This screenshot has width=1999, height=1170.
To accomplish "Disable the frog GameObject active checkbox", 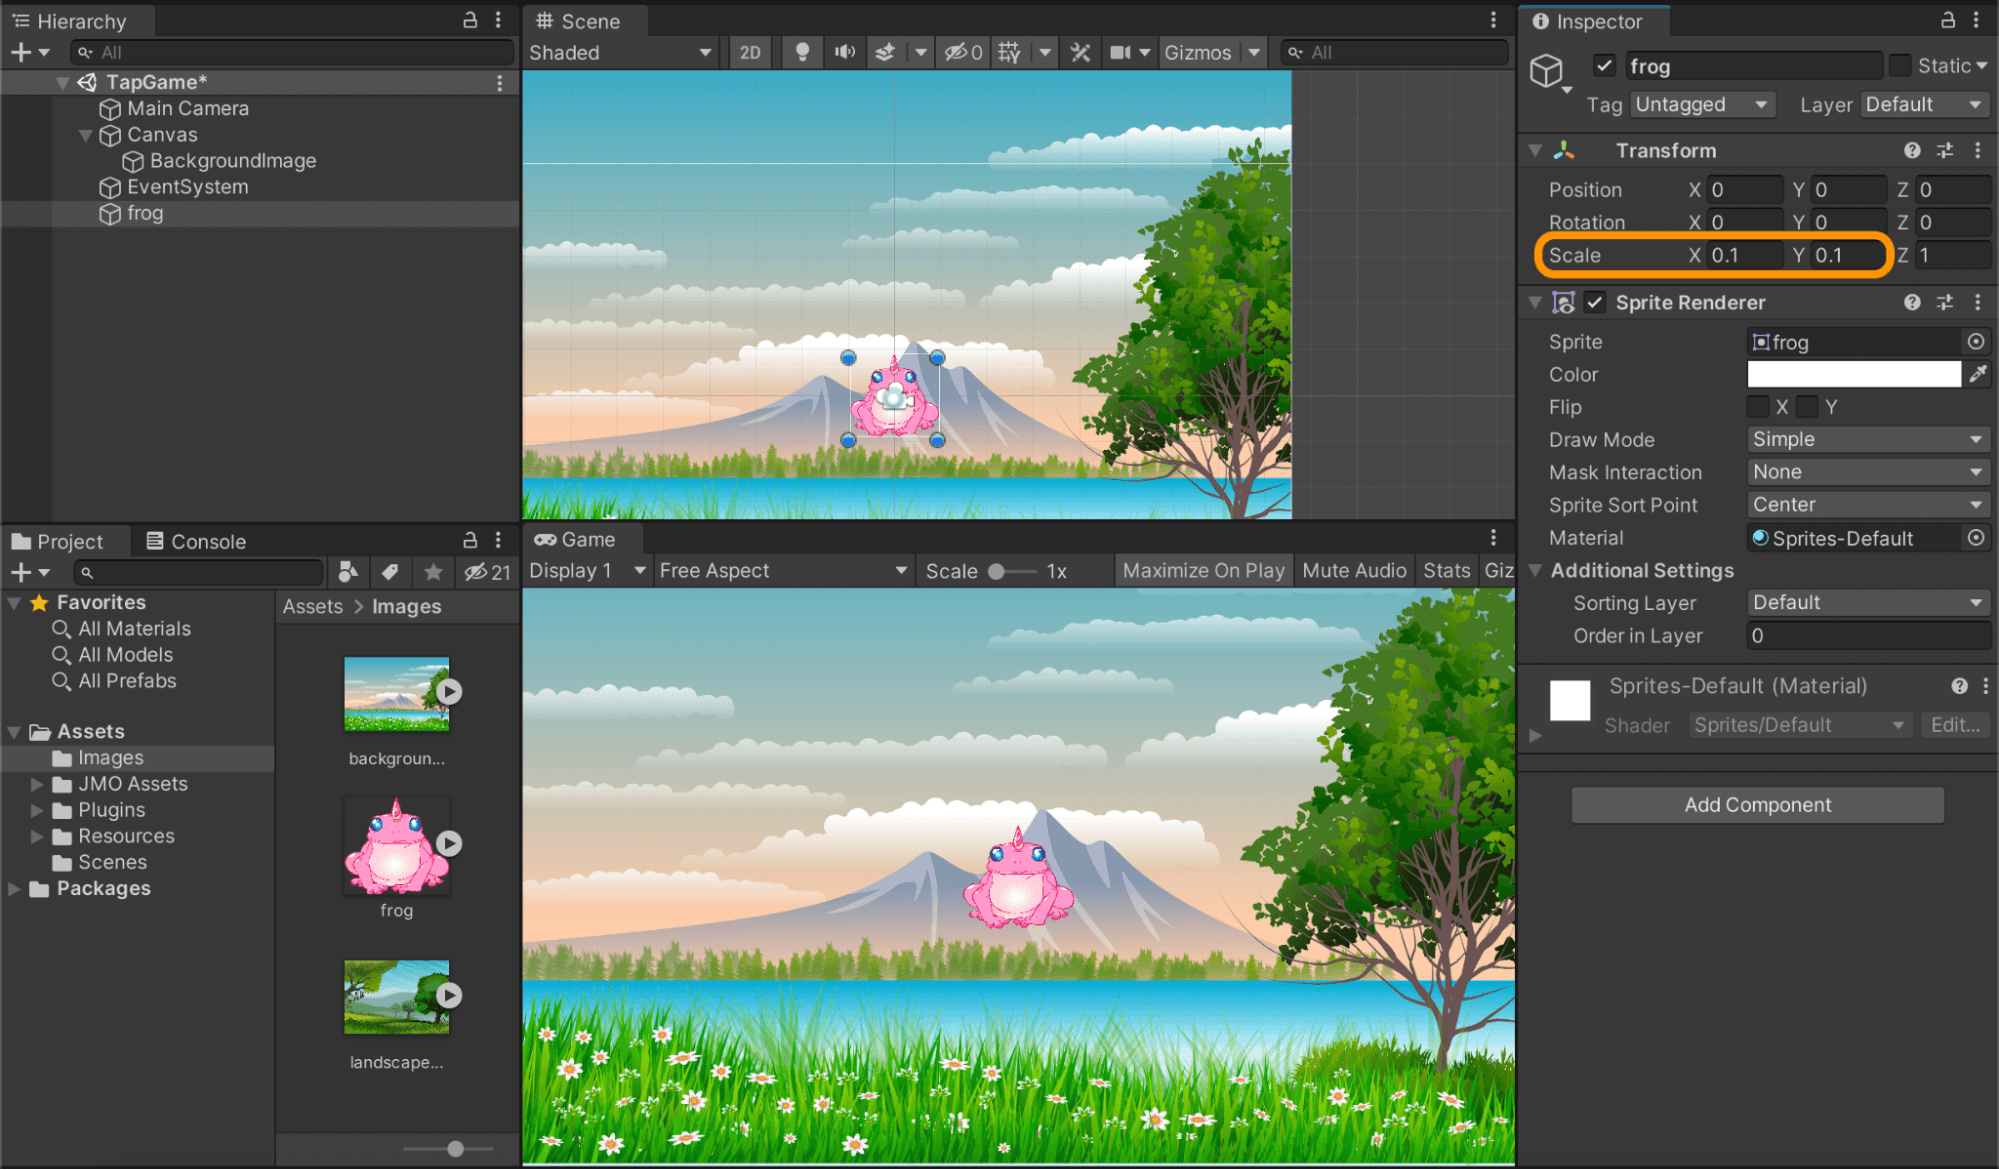I will pos(1604,65).
